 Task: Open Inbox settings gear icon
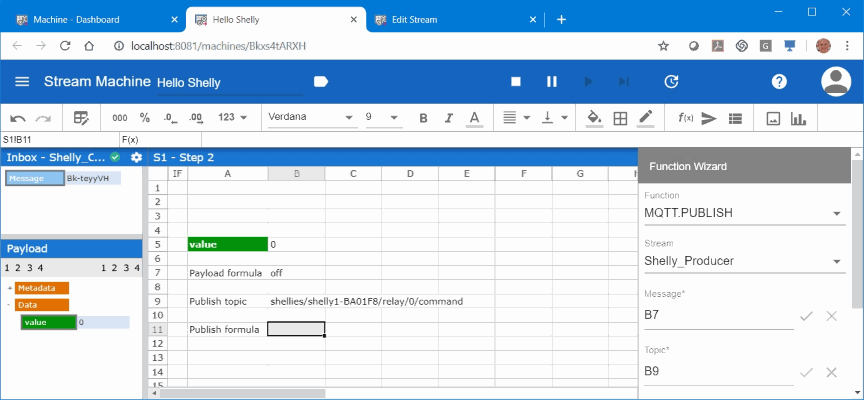pos(136,157)
